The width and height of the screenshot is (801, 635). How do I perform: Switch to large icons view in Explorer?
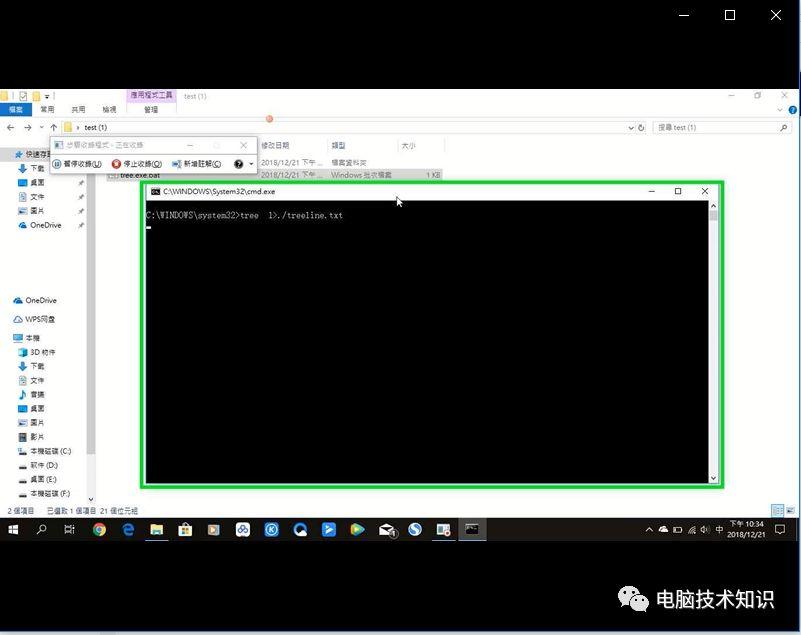click(790, 510)
